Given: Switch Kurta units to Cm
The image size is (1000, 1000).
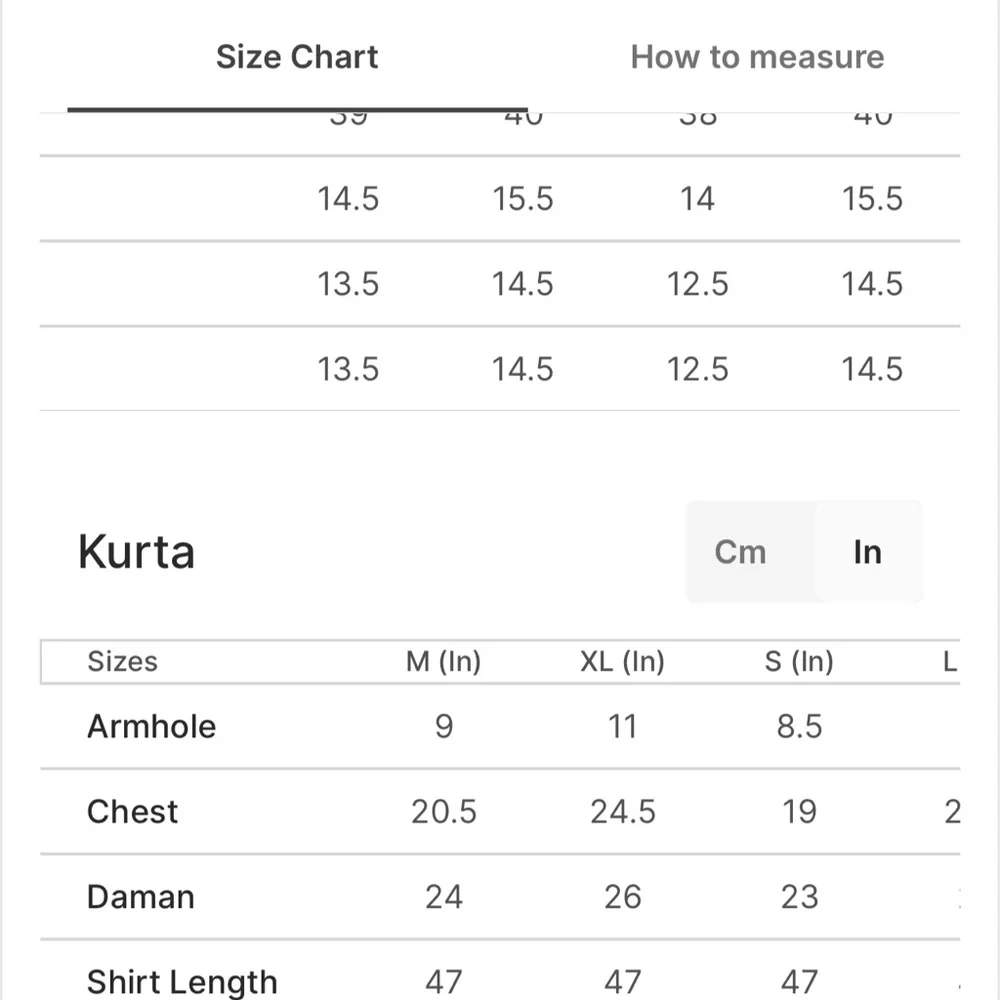Looking at the screenshot, I should (x=740, y=552).
